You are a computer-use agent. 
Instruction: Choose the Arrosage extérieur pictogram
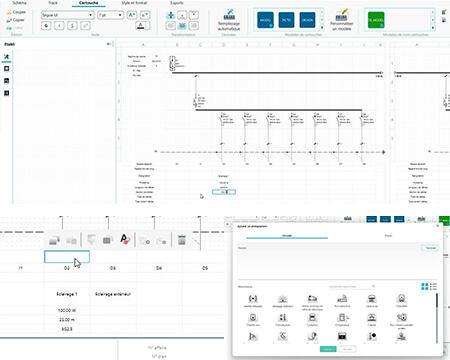point(283,301)
